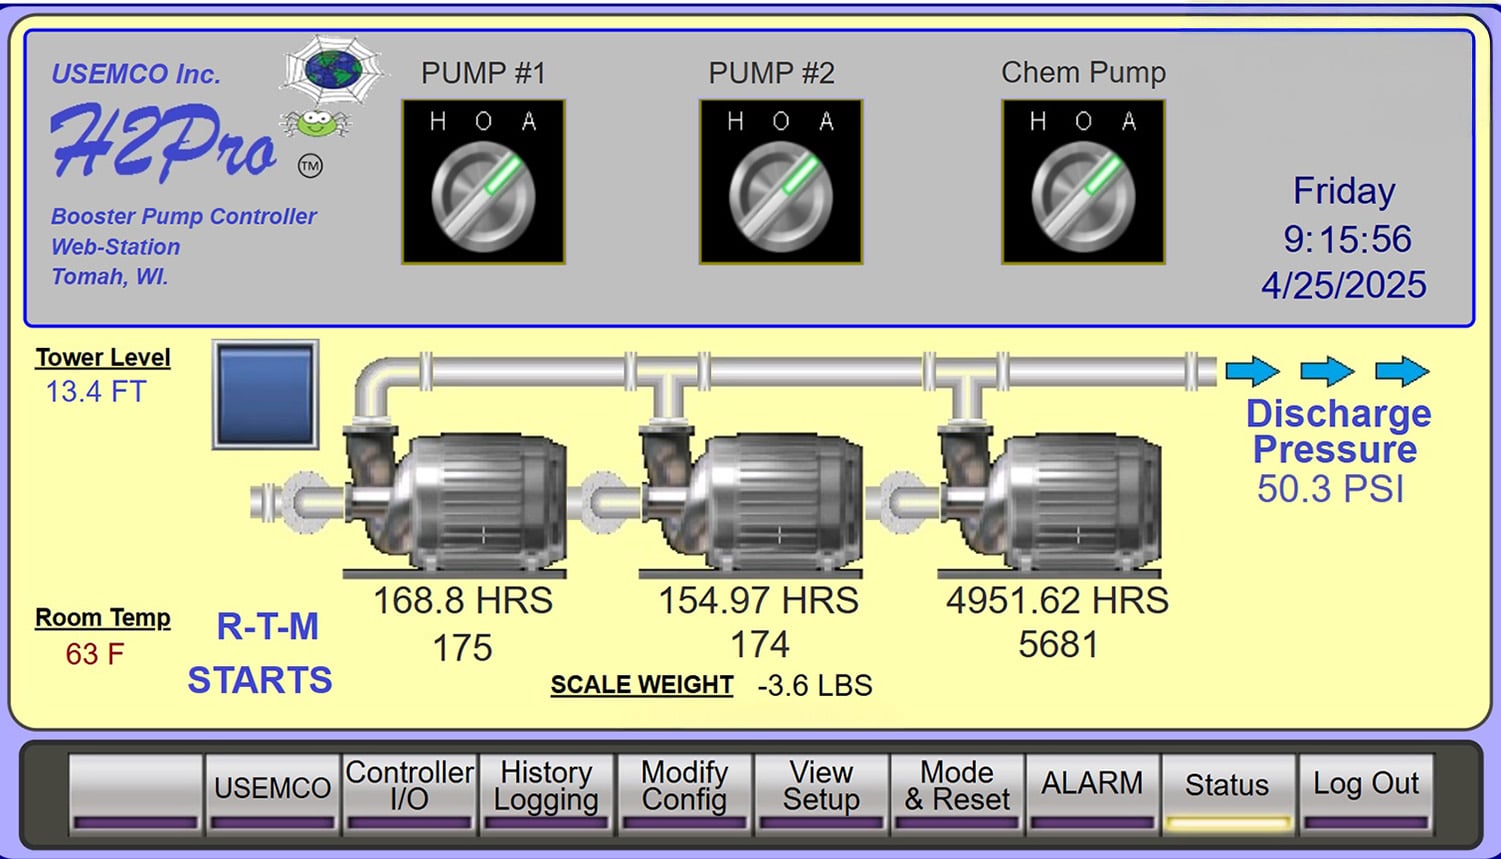Open the View Setup screen

[x=820, y=794]
